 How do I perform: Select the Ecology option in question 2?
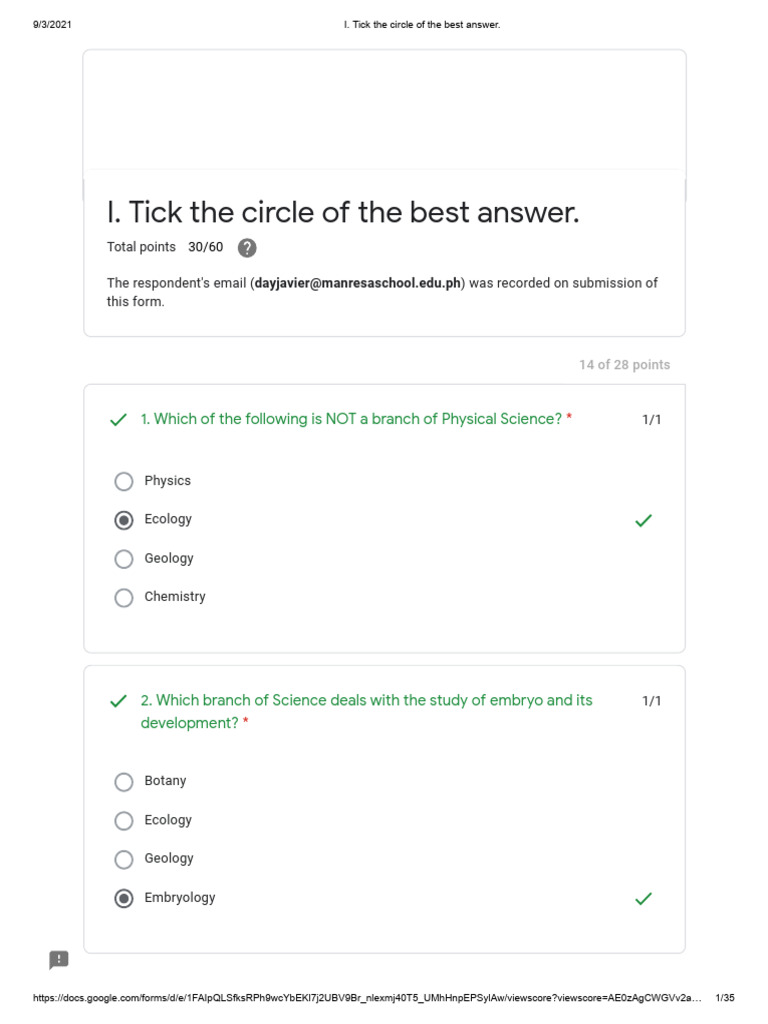coord(124,821)
